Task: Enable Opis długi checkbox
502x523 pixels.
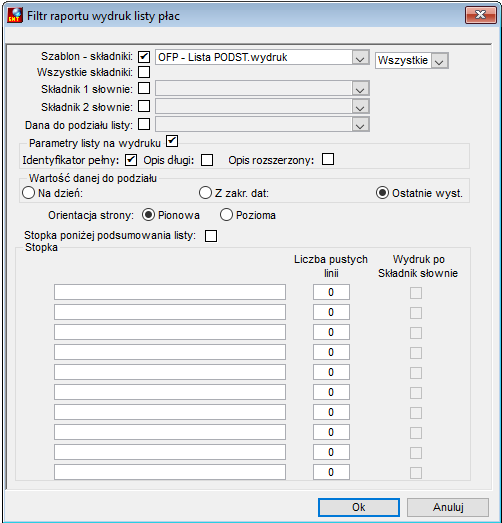Action: (207, 160)
